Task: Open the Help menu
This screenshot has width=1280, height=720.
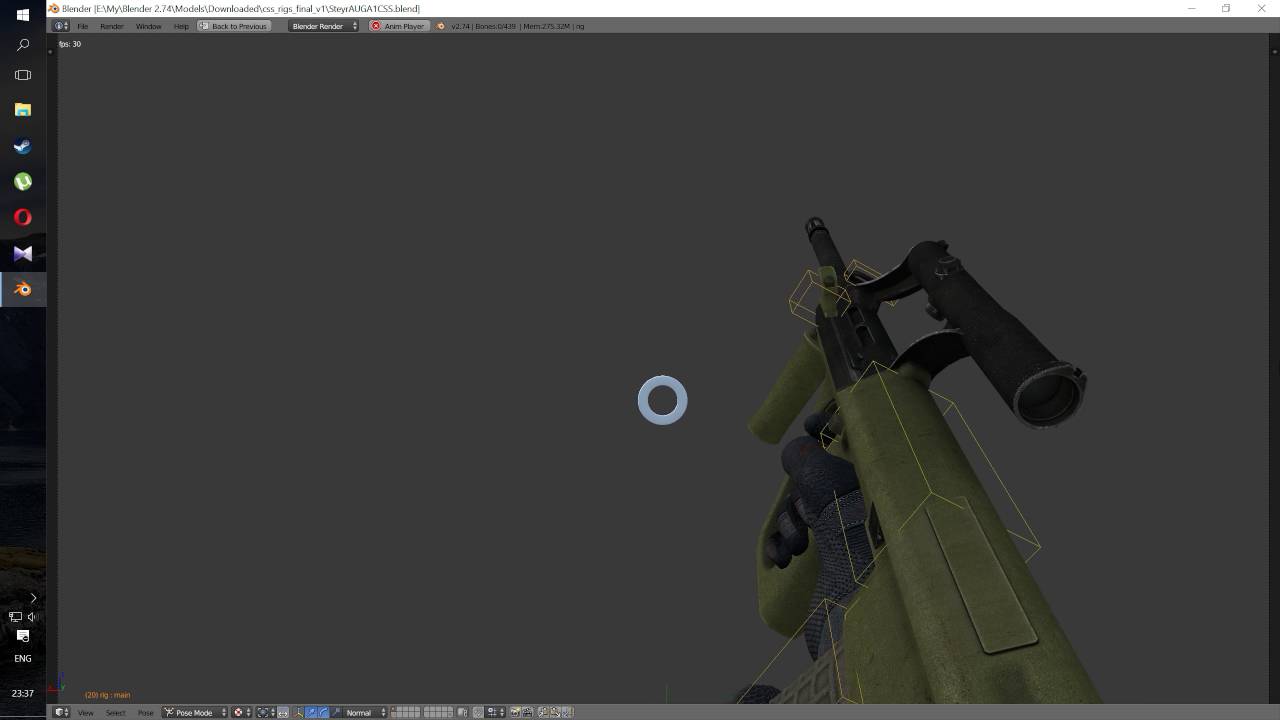Action: point(181,26)
